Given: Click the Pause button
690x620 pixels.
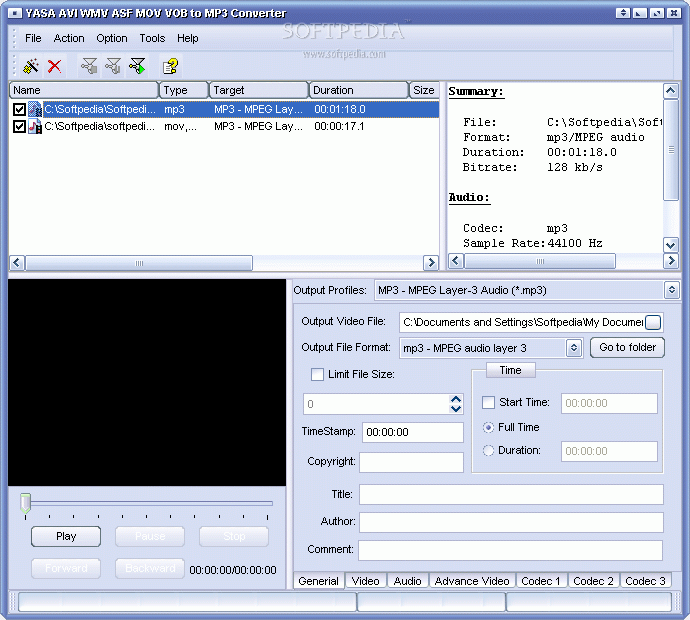Looking at the screenshot, I should 150,536.
